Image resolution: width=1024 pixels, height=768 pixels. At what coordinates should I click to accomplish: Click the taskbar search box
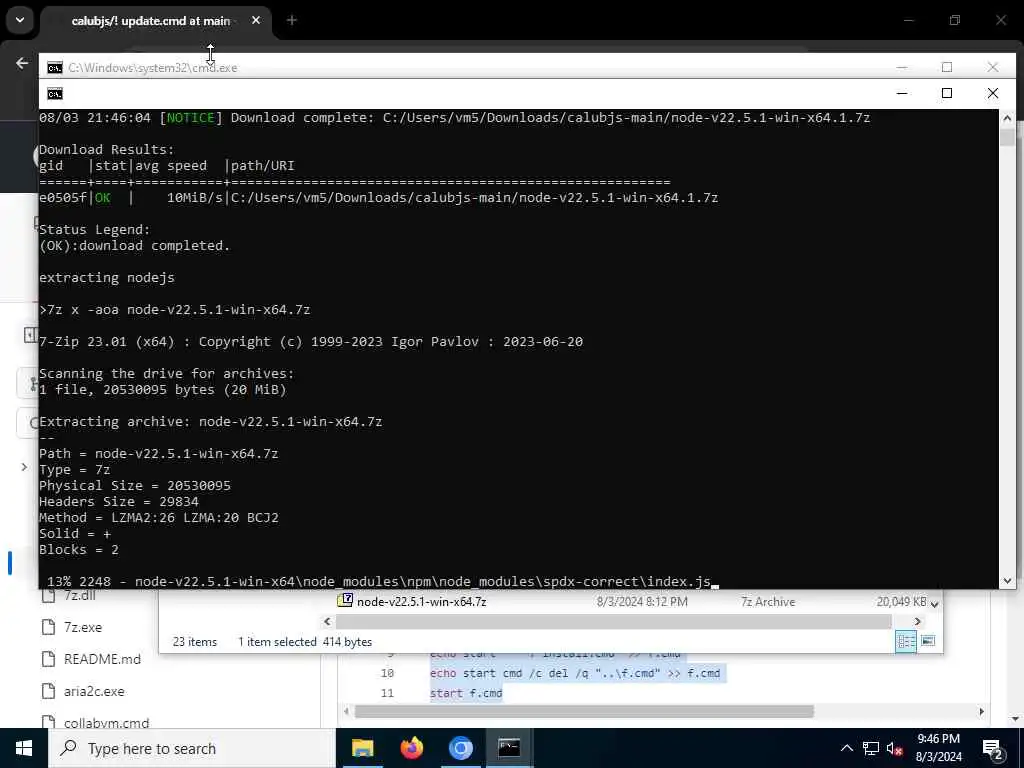pos(191,748)
